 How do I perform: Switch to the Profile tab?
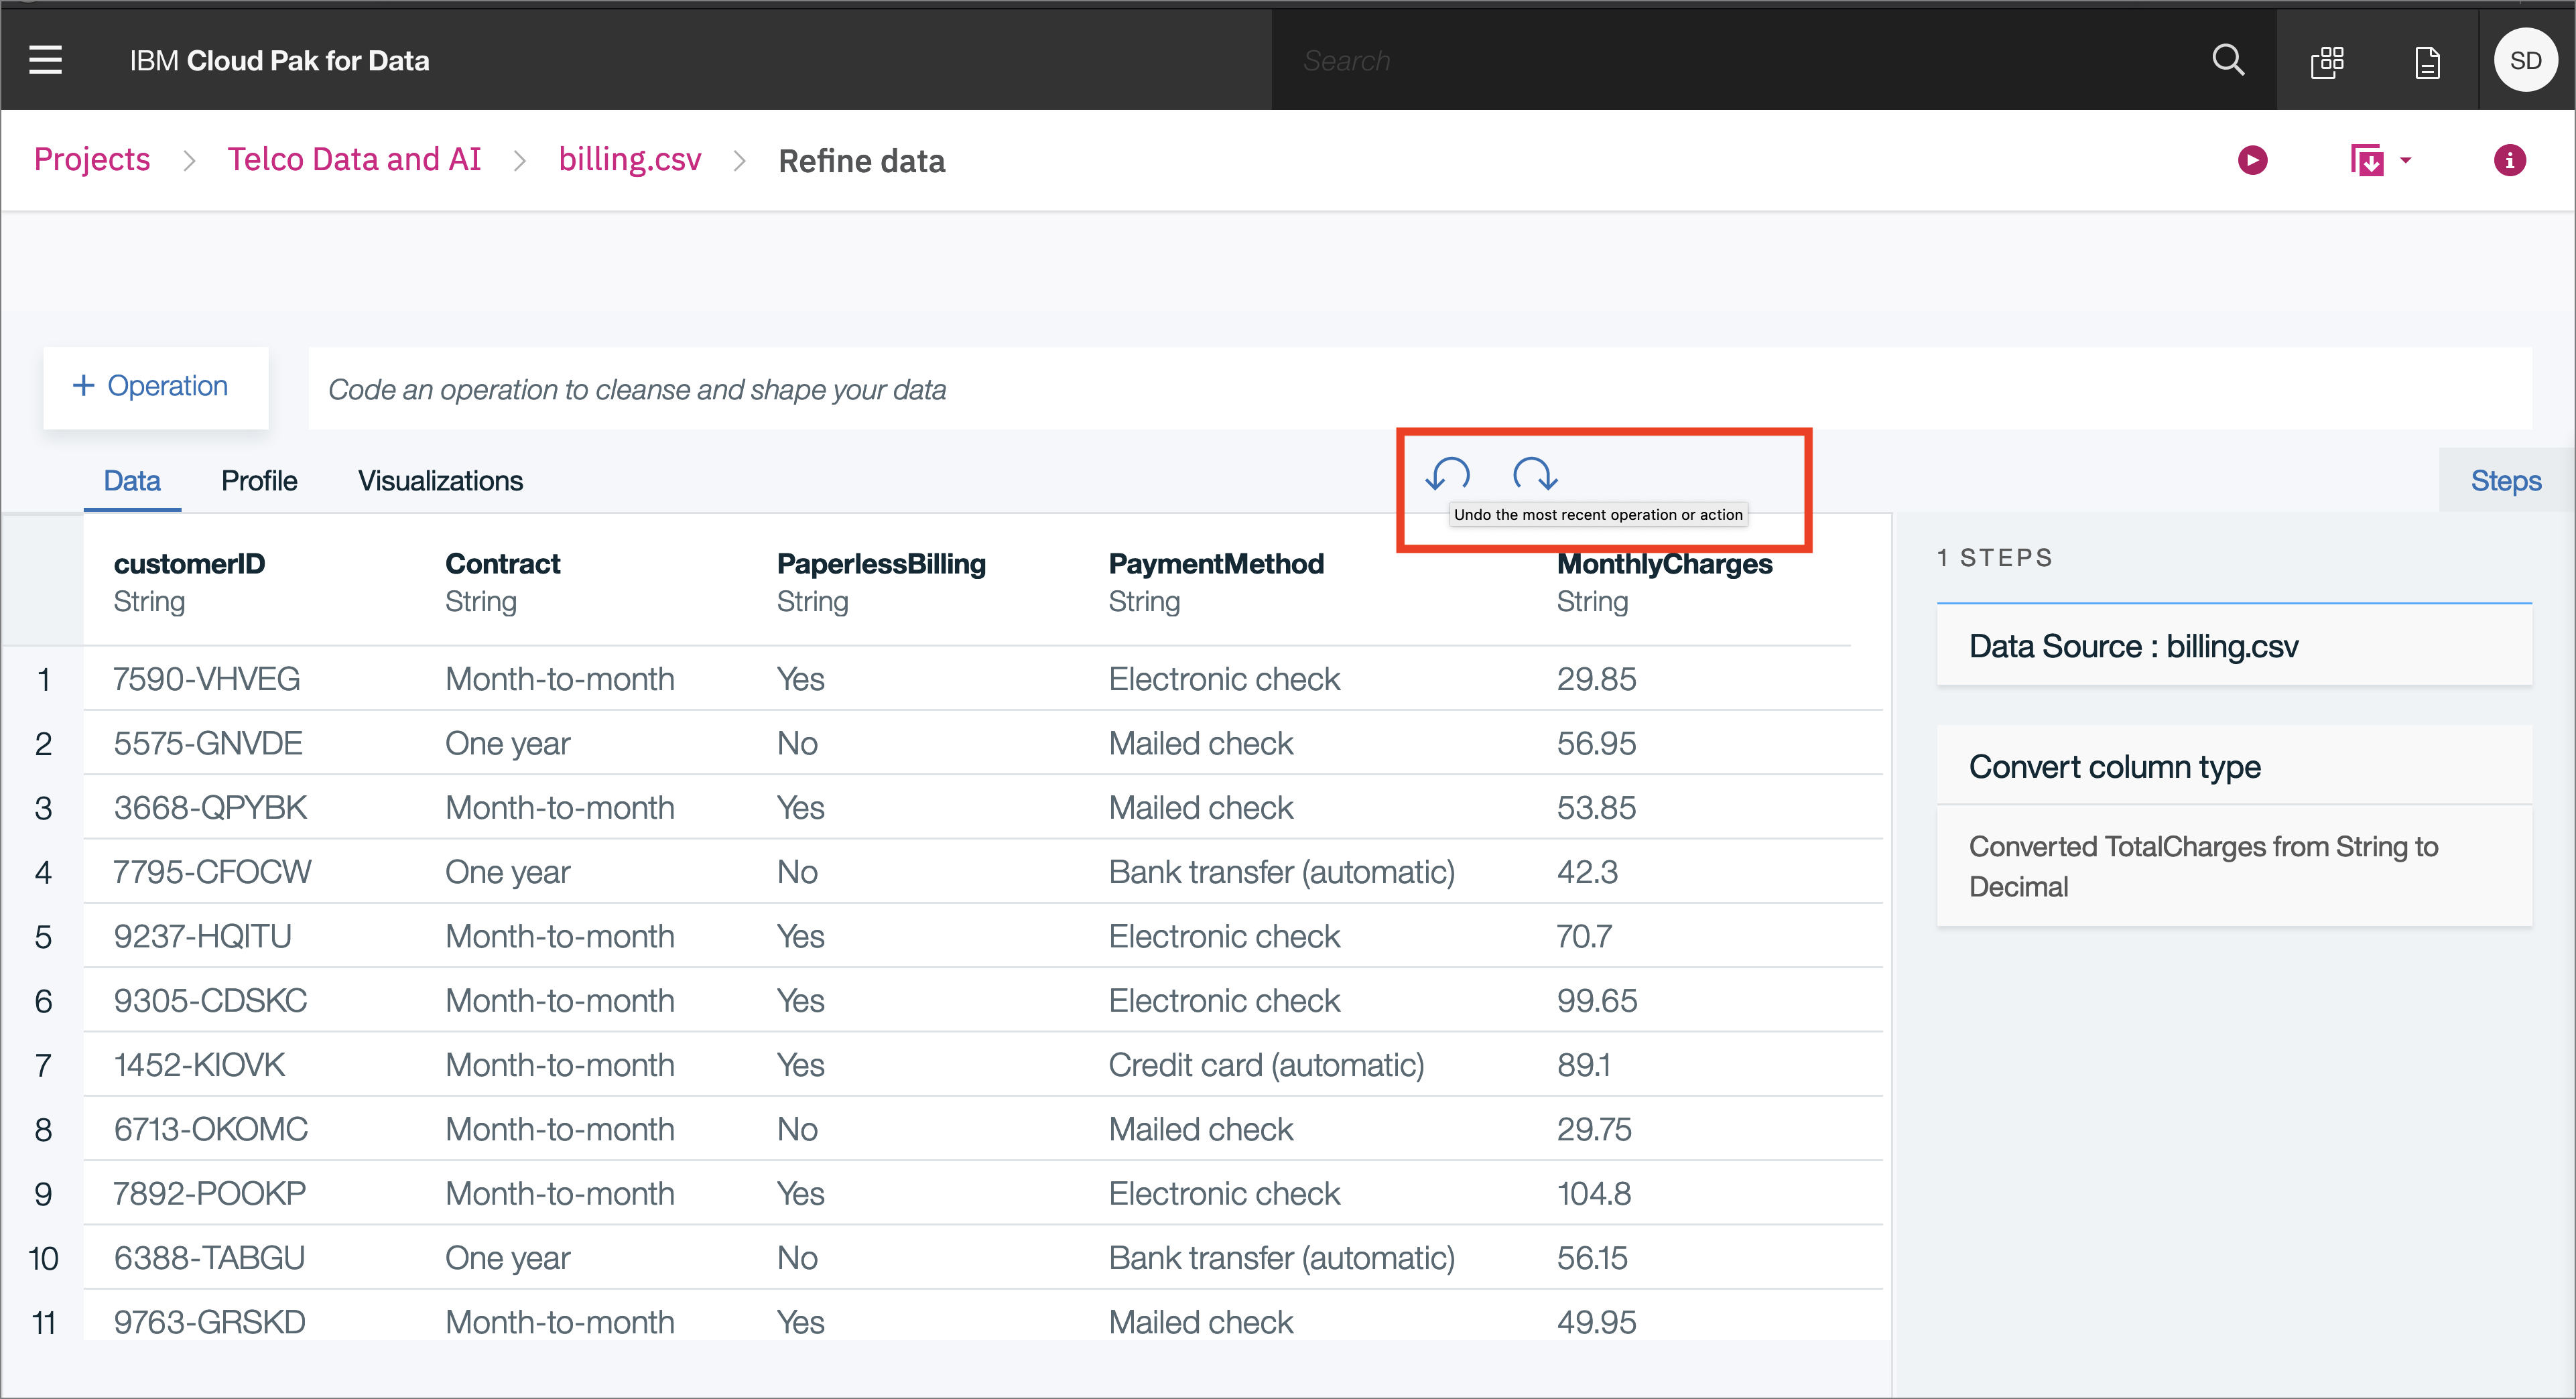[259, 481]
